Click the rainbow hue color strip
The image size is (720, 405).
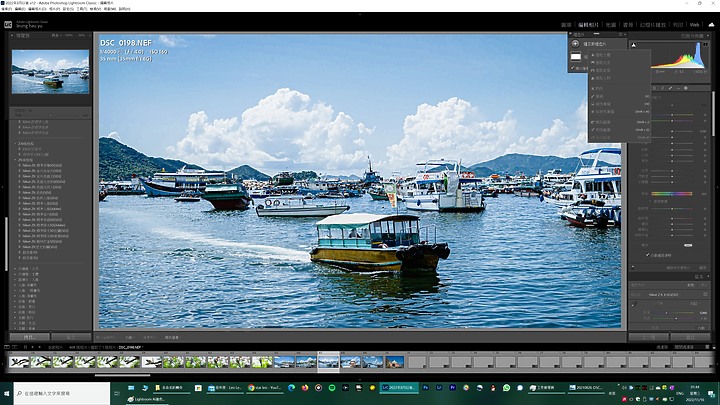tap(671, 194)
